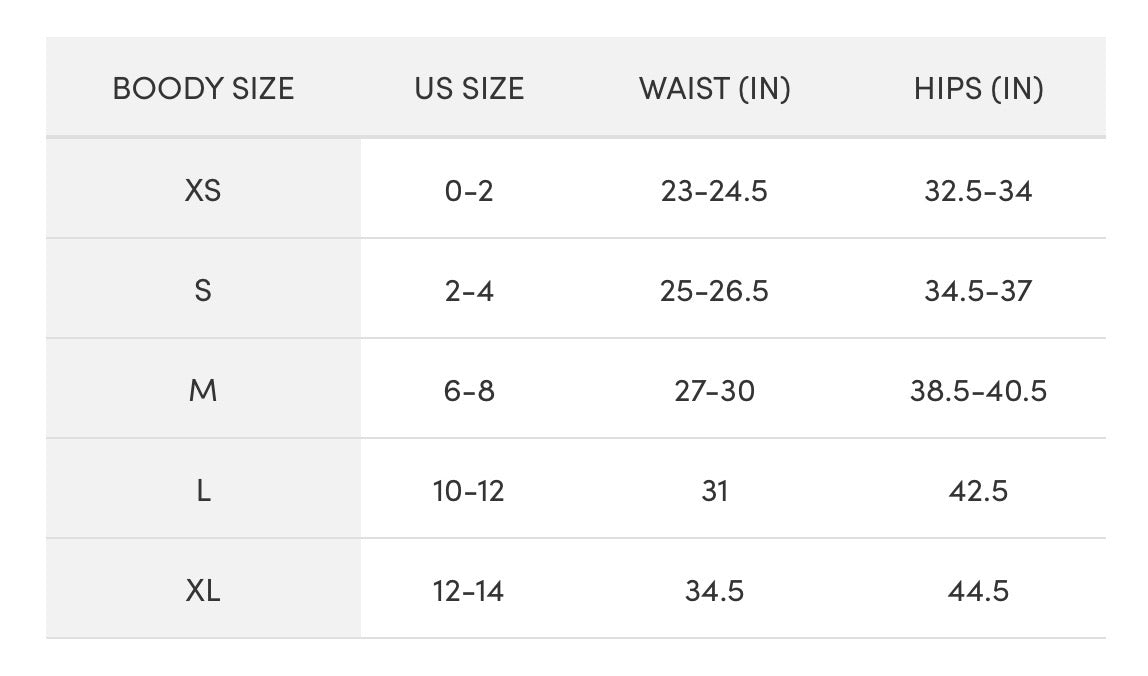
Task: Click the 34.5 waist value
Action: pyautogui.click(x=714, y=591)
